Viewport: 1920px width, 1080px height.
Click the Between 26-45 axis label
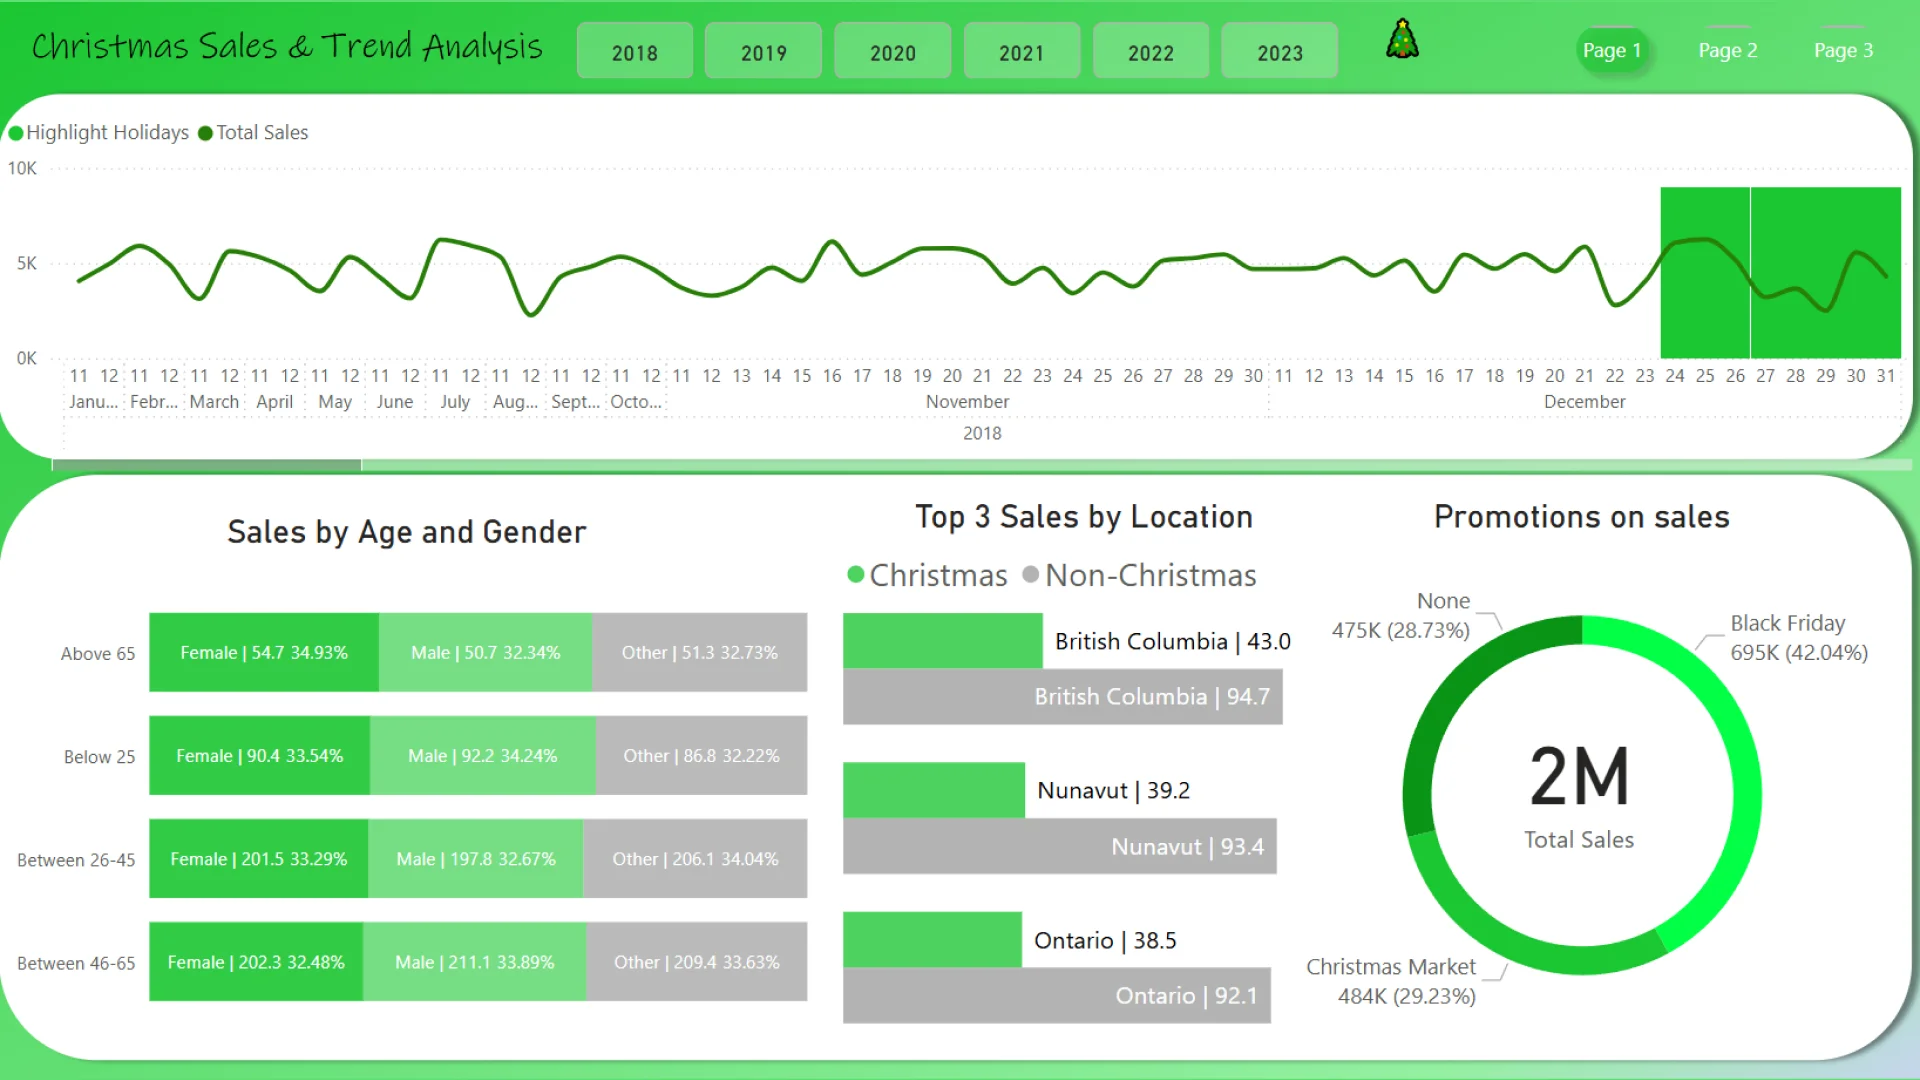76,860
